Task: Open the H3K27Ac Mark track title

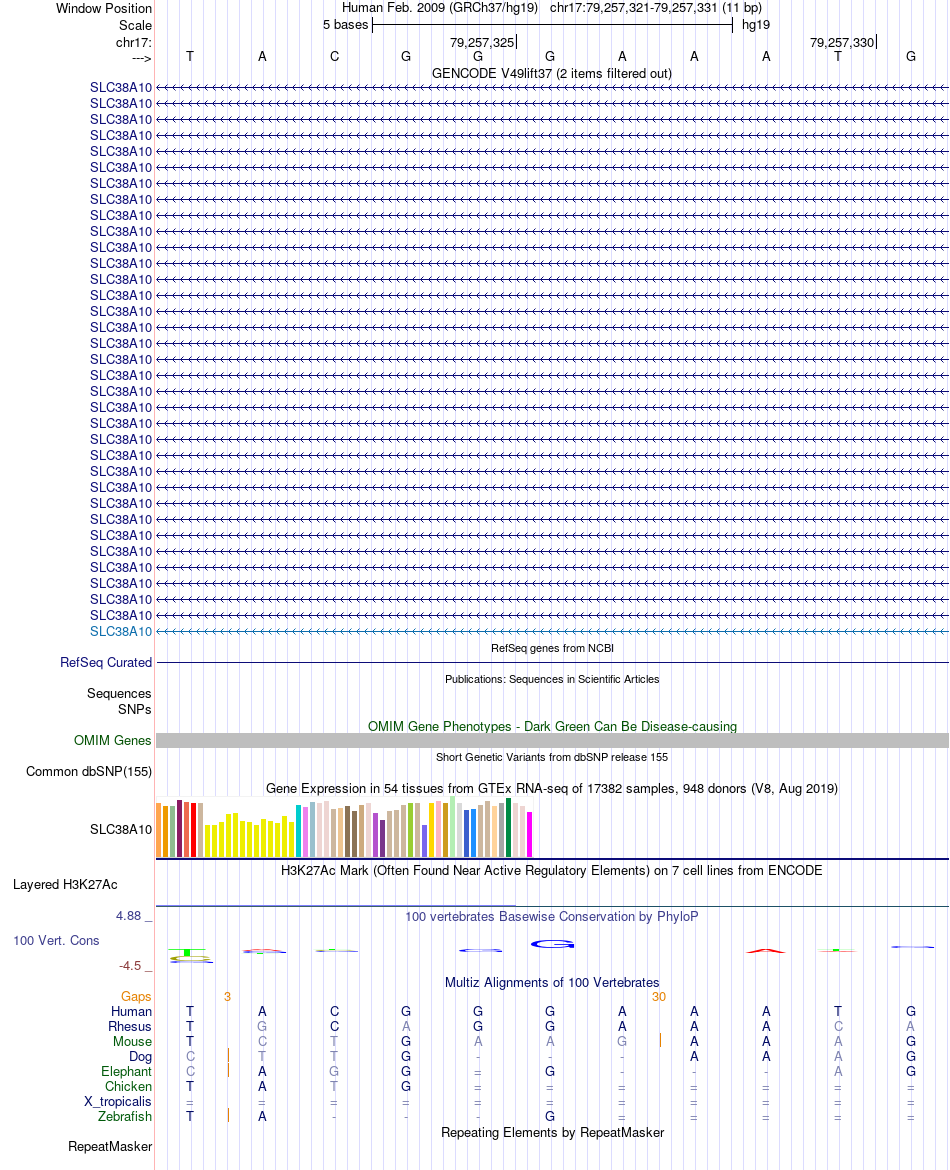Action: pos(551,870)
